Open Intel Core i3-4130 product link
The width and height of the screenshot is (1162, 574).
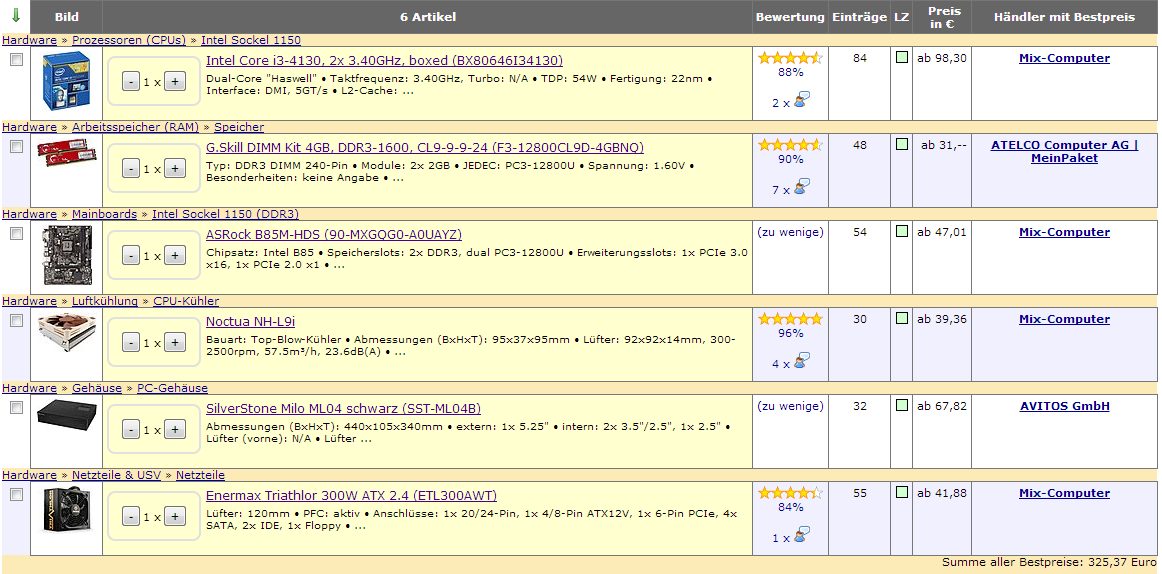384,61
